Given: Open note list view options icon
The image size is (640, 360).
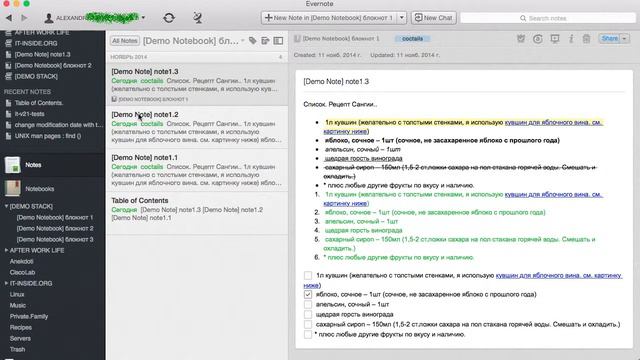Looking at the screenshot, I should (278, 40).
